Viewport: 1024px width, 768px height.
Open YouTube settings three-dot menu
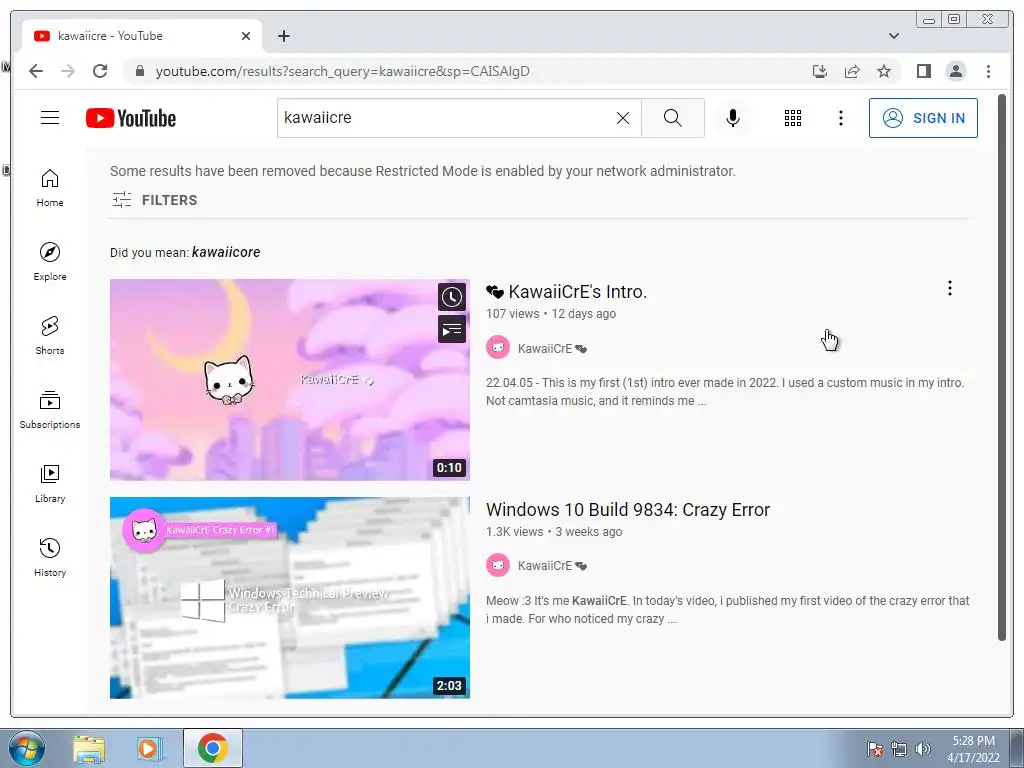pos(840,118)
